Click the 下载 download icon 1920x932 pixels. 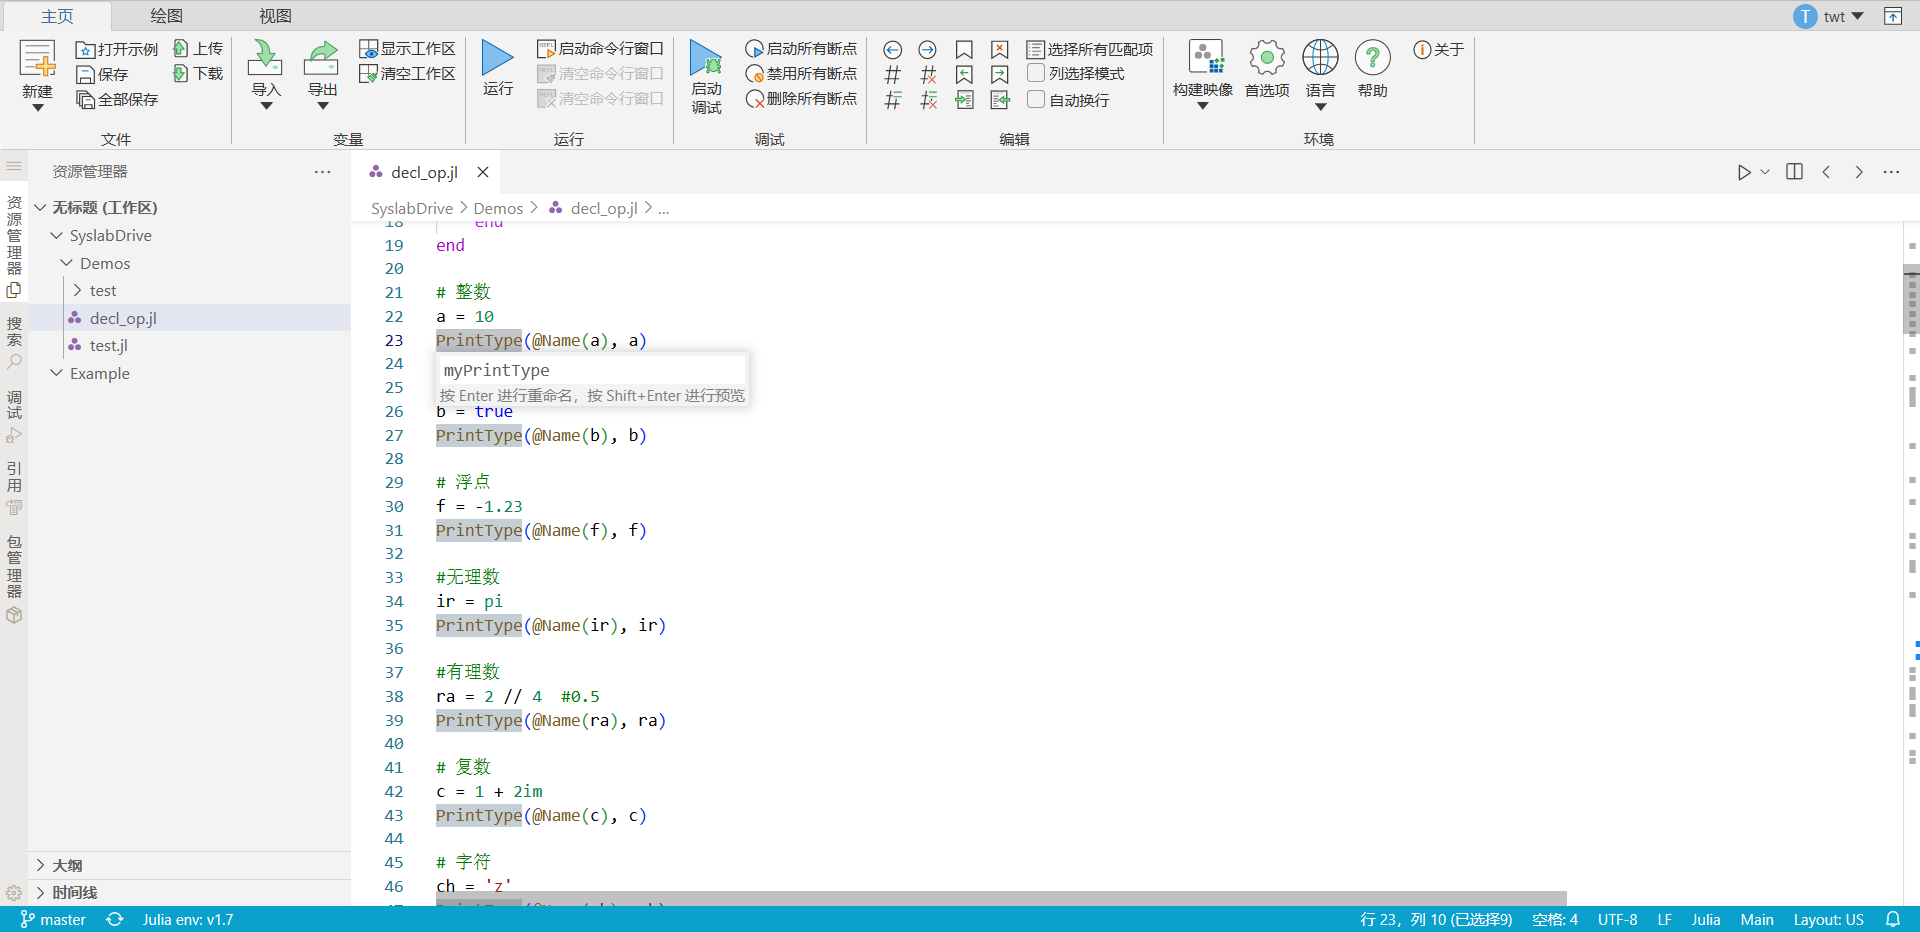tap(181, 73)
